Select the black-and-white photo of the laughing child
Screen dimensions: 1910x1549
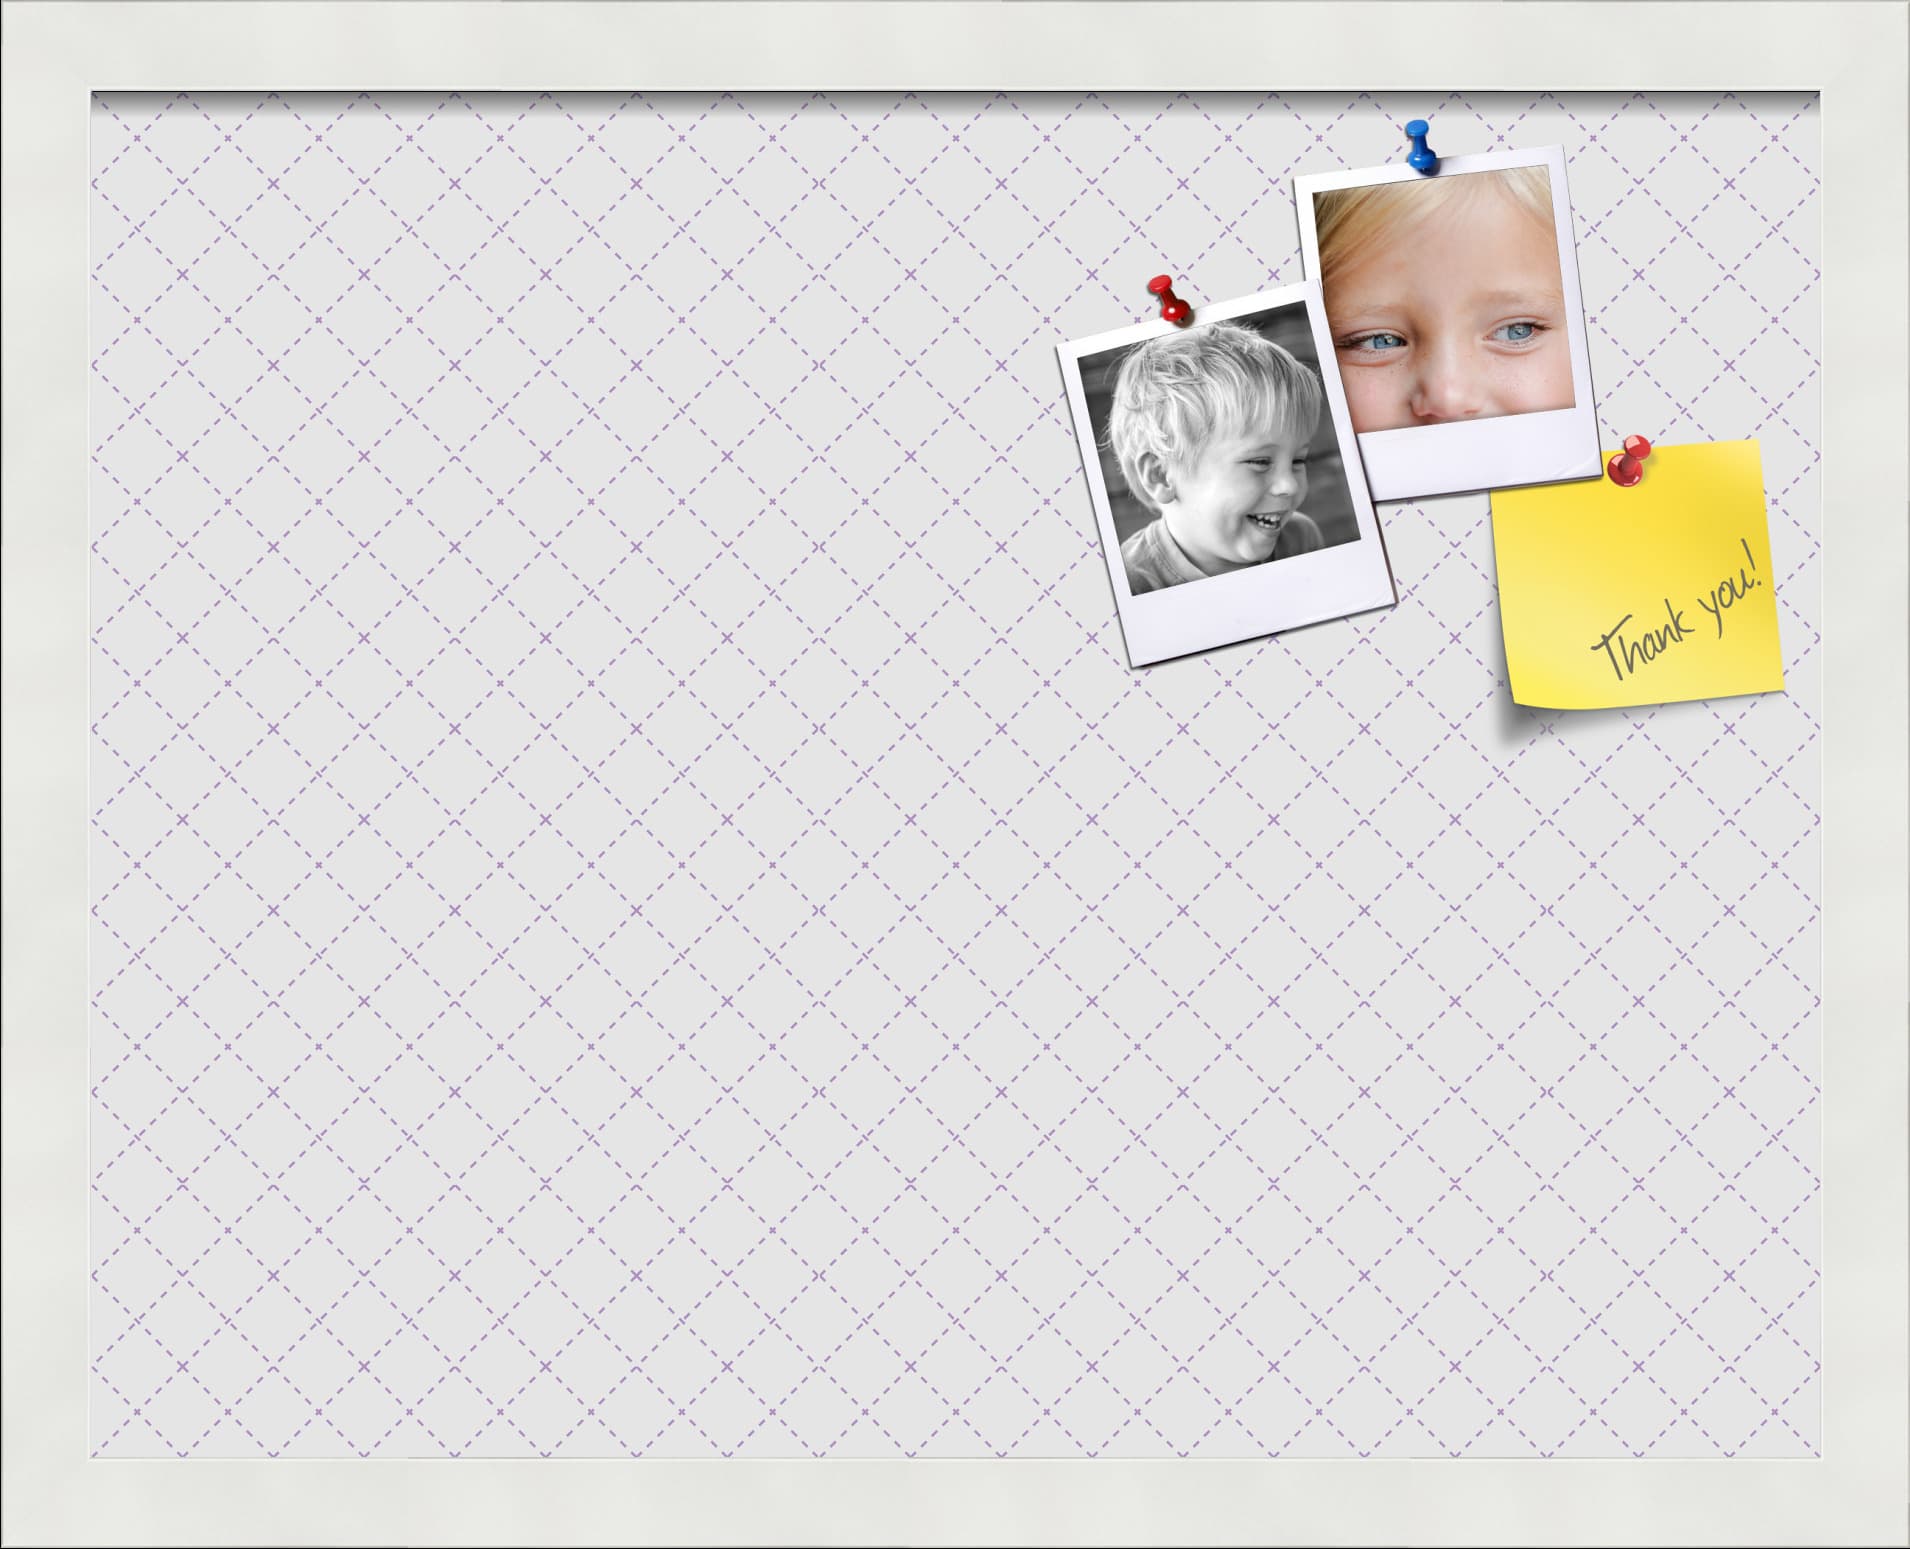(x=1226, y=474)
